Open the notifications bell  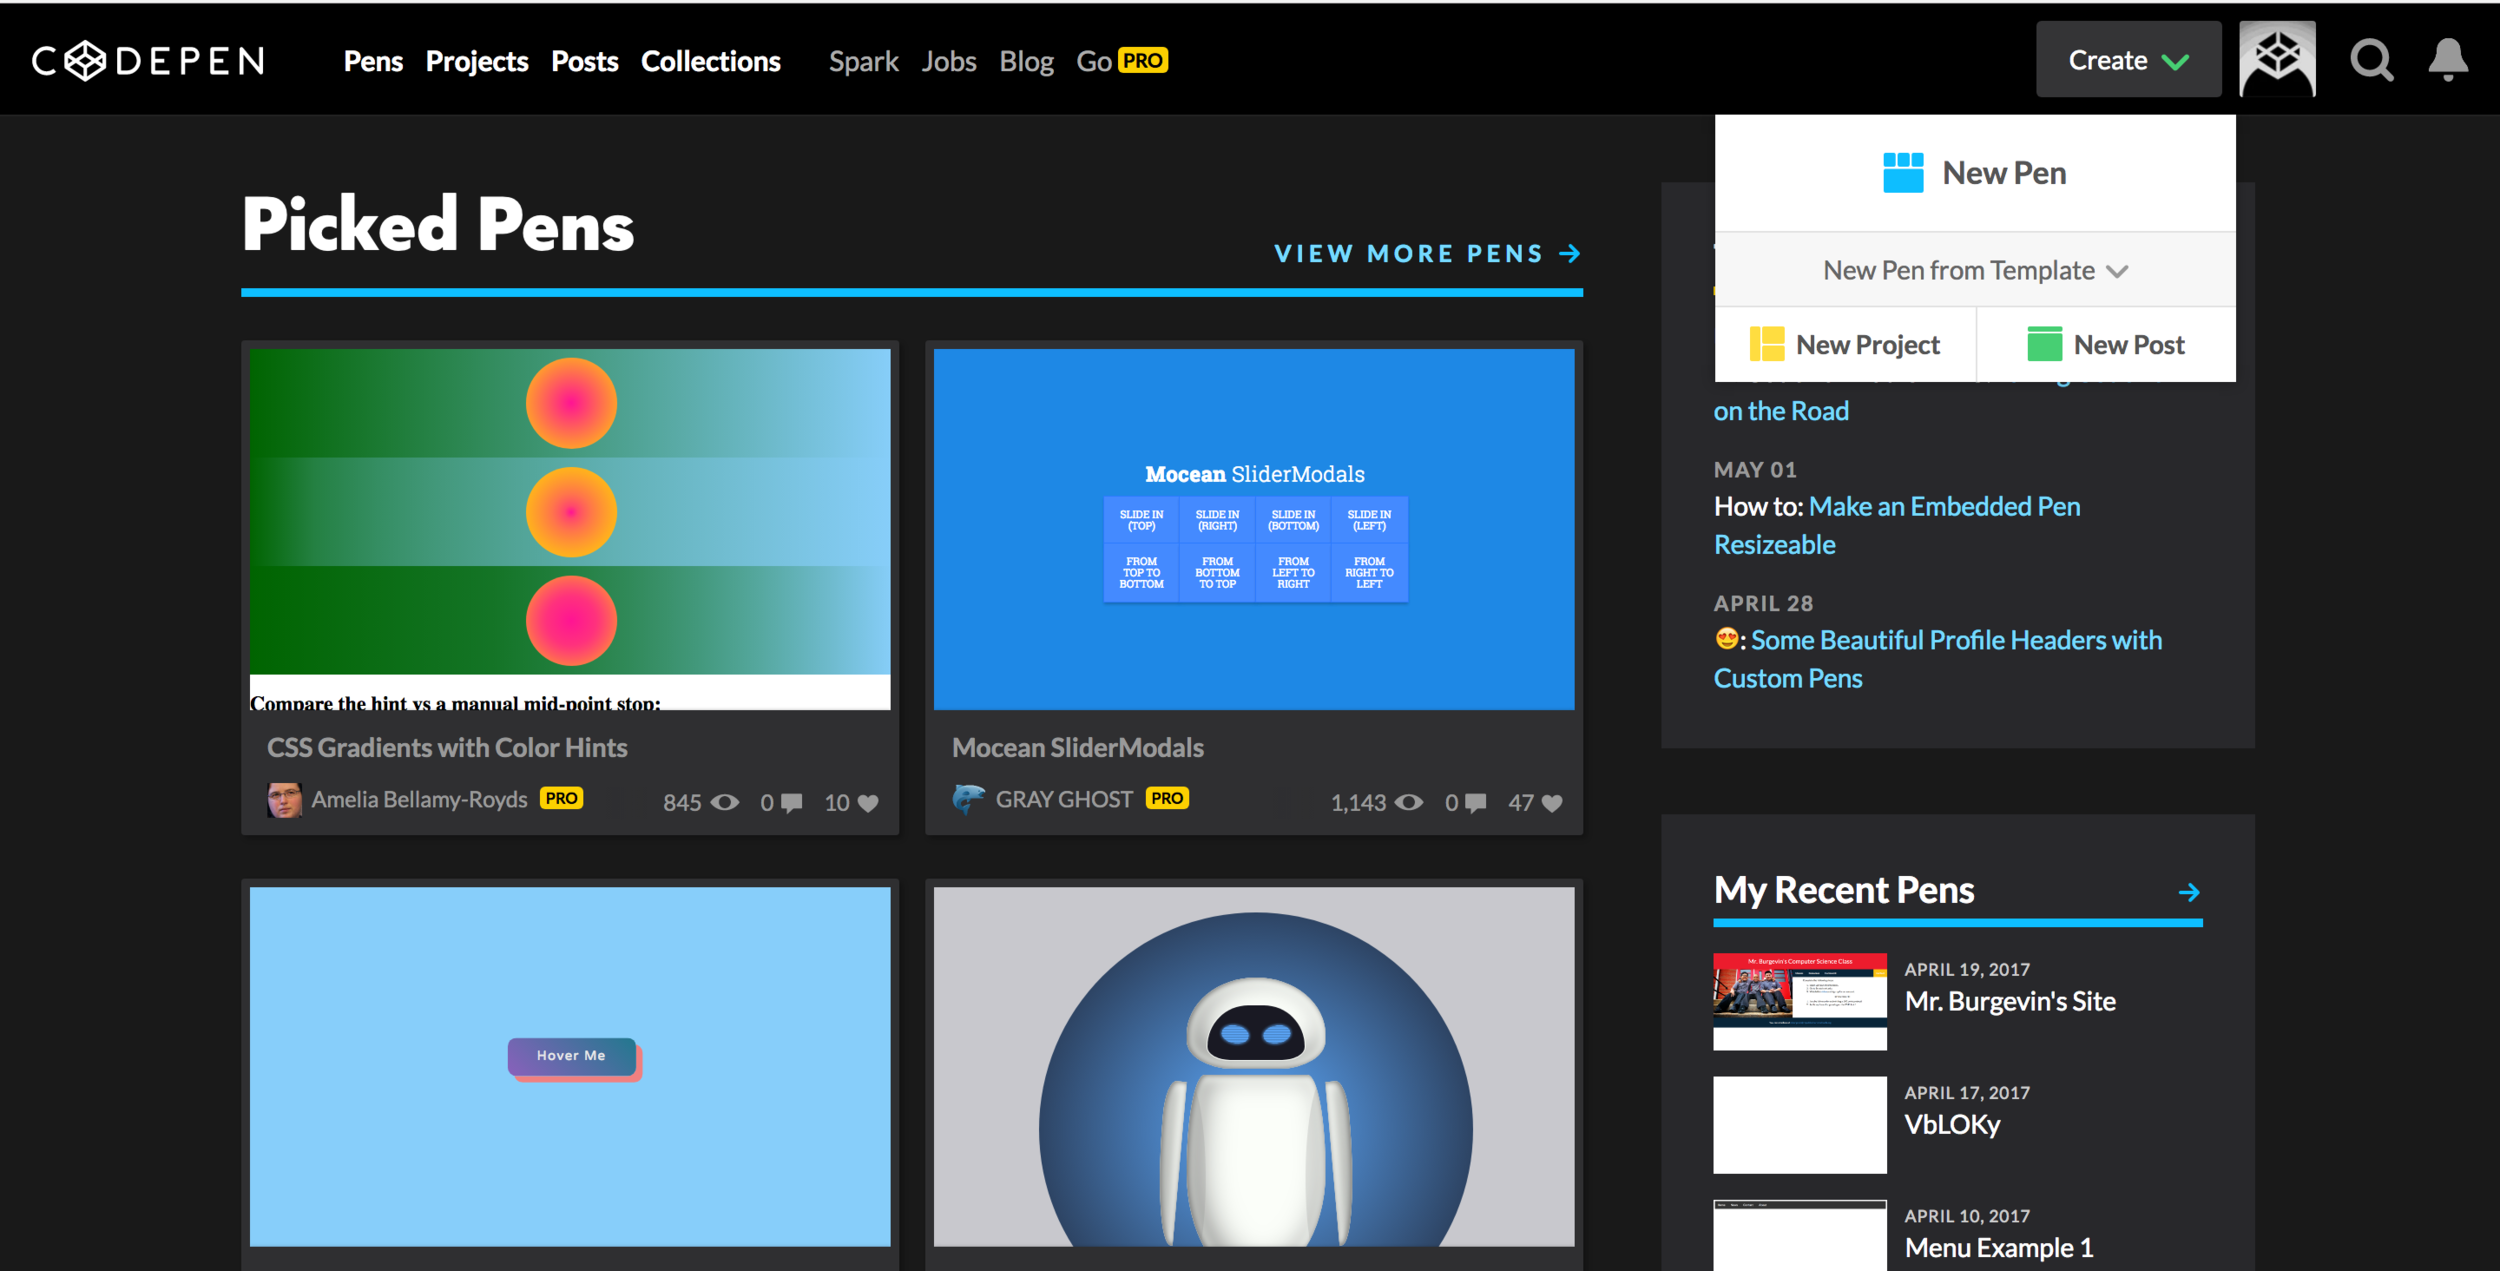point(2448,60)
